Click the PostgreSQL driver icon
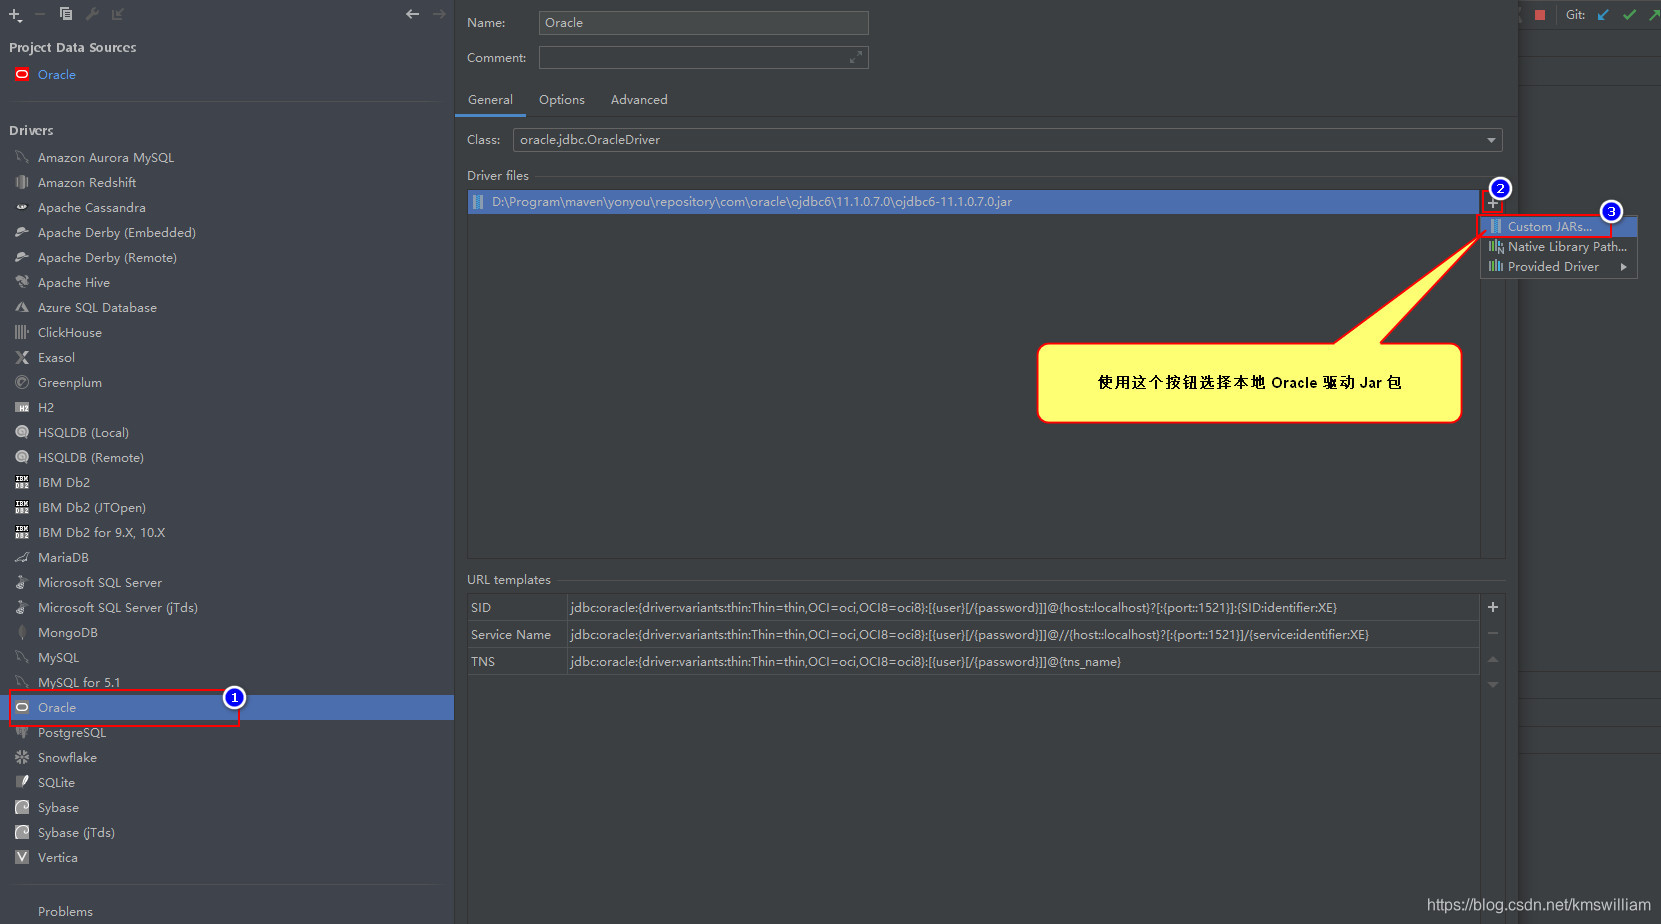1661x924 pixels. [x=22, y=732]
